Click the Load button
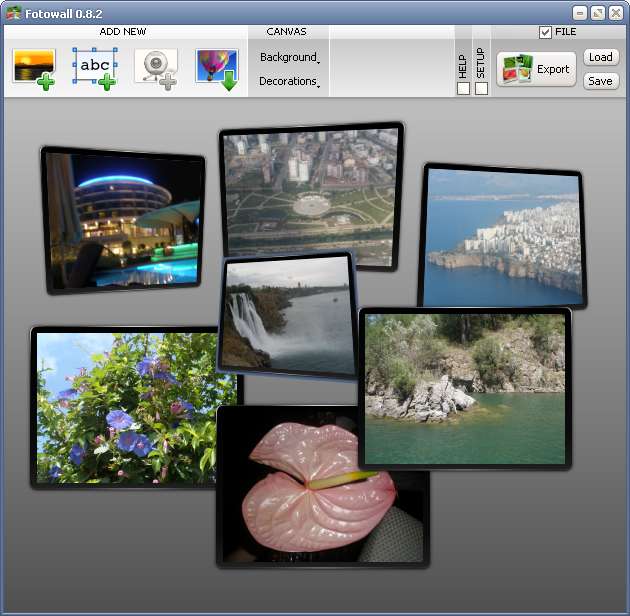This screenshot has height=616, width=630. pyautogui.click(x=601, y=57)
